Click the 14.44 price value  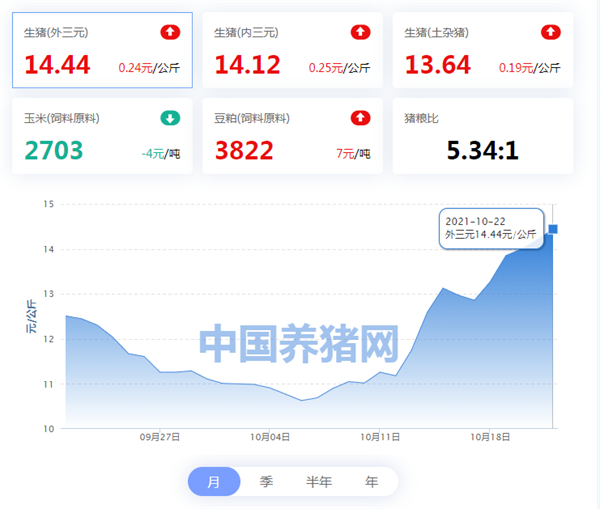coord(57,64)
